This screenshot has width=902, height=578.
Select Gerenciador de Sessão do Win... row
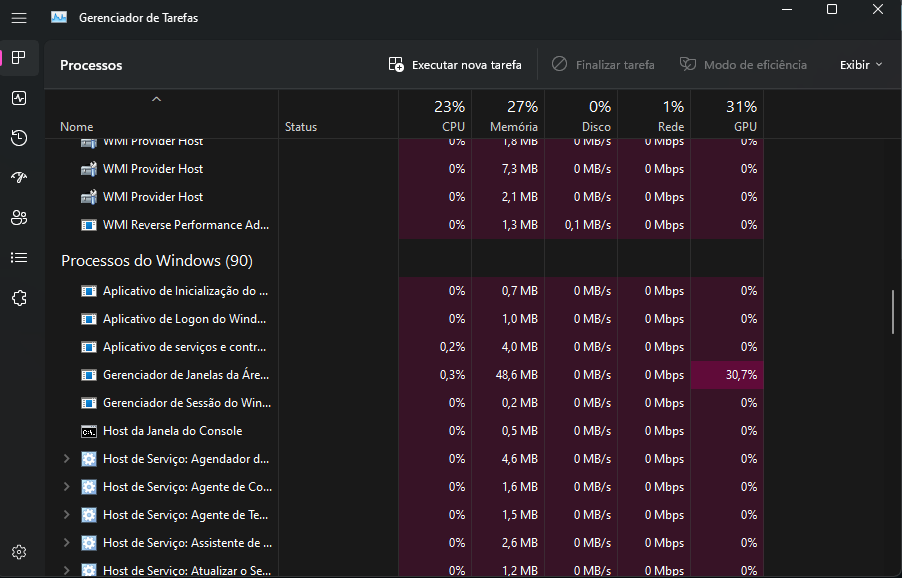pos(404,403)
